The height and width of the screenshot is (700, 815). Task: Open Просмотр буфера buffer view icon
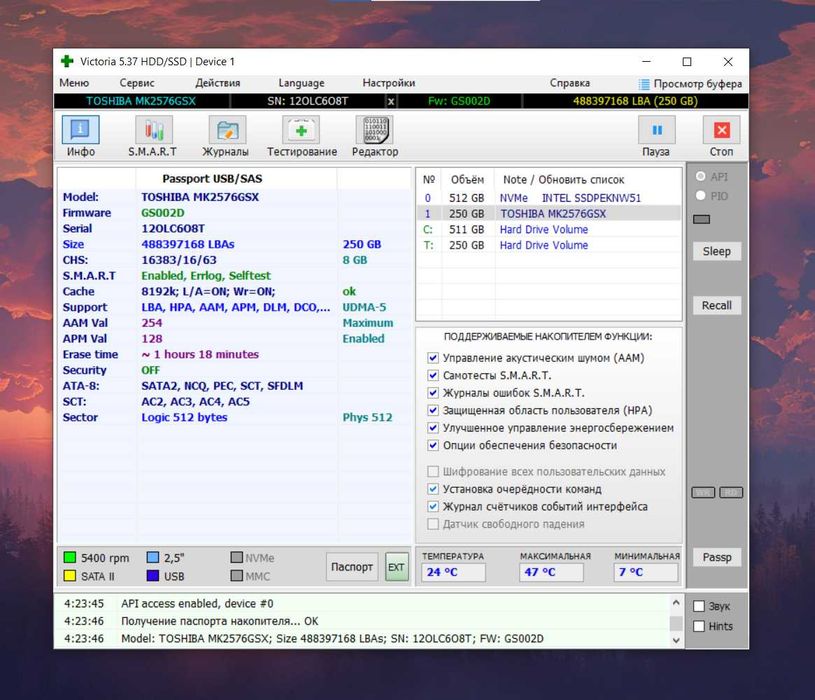tap(644, 84)
